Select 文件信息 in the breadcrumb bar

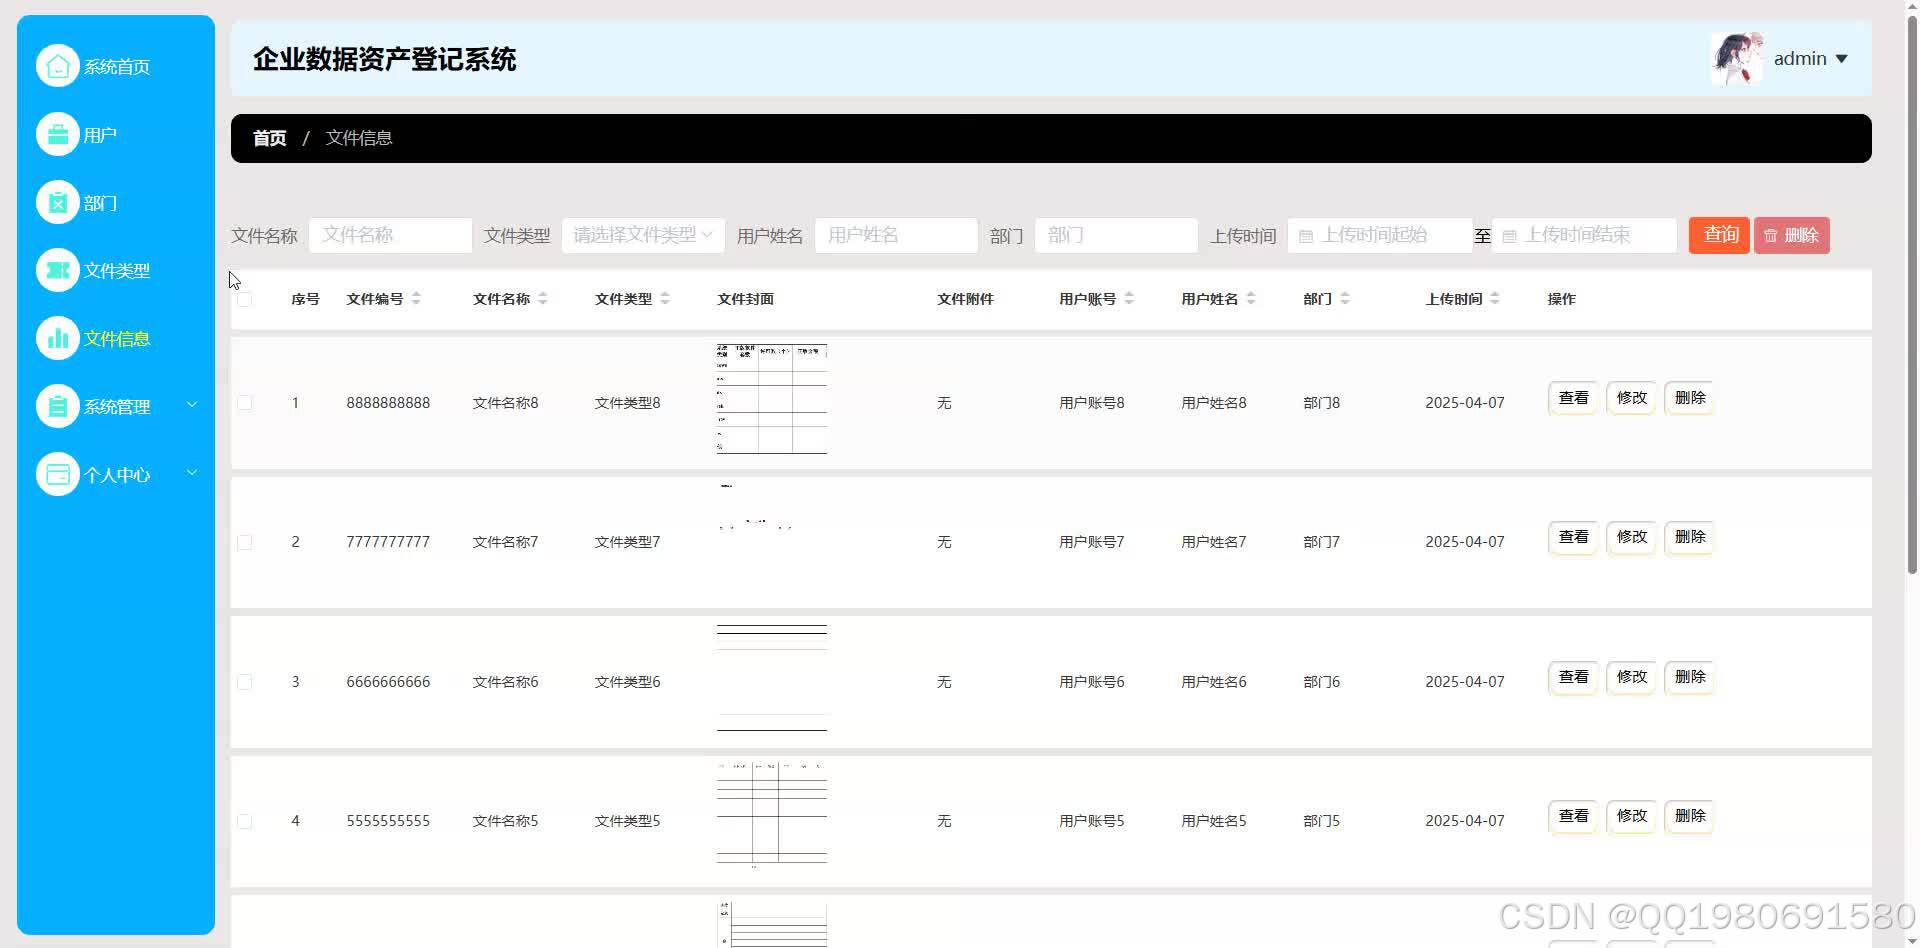pos(358,138)
